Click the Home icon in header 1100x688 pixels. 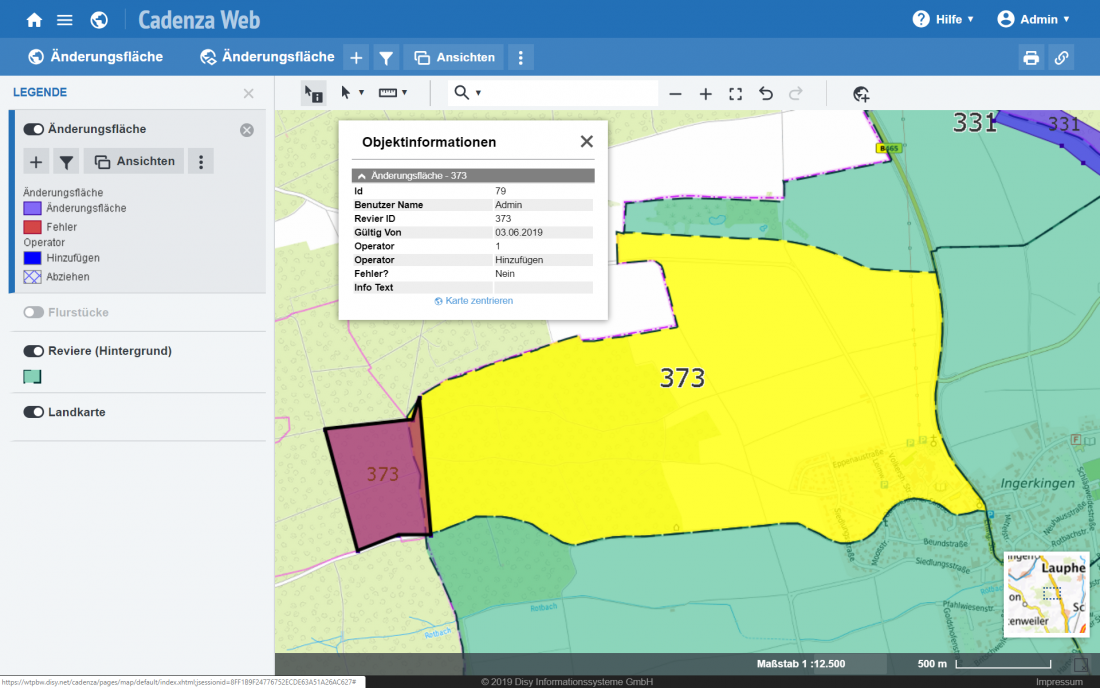pos(34,20)
